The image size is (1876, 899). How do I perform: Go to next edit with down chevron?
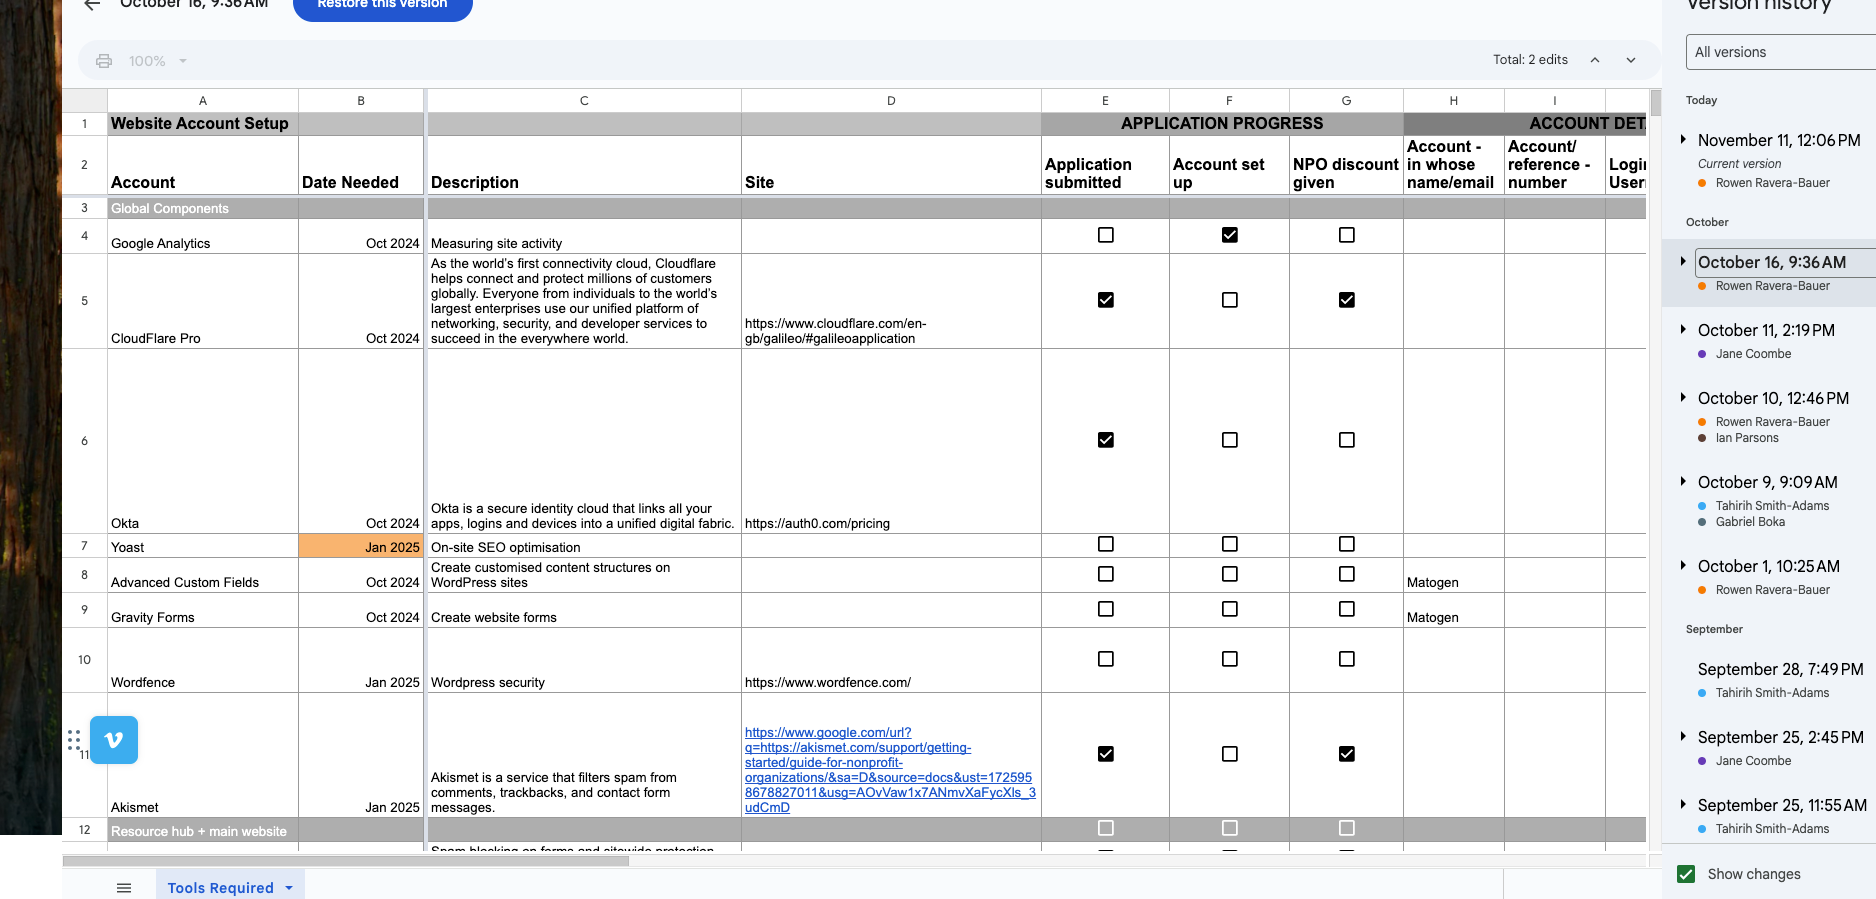(x=1631, y=60)
